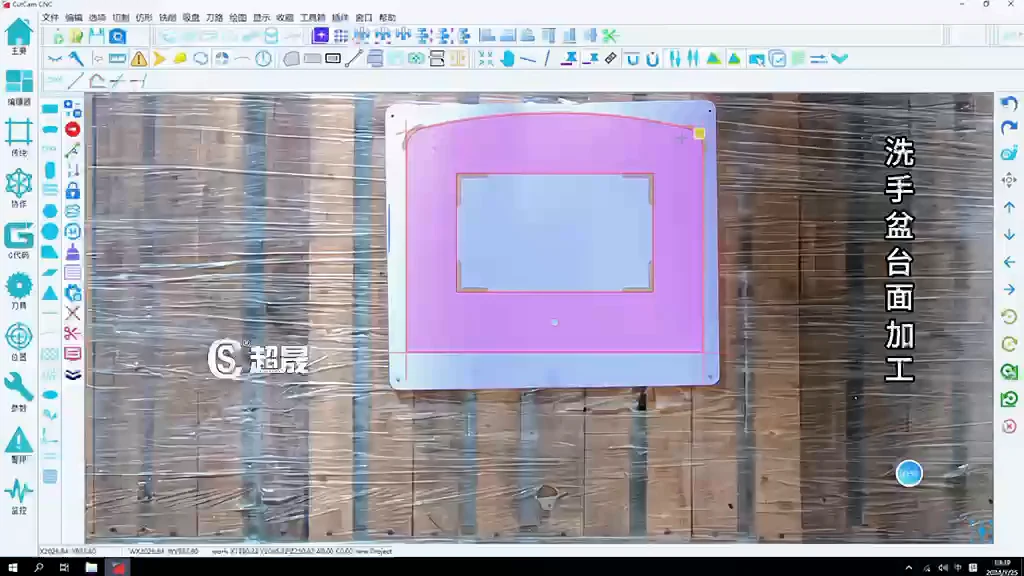The image size is (1024, 576).
Task: Open the 文件 menu
Action: [x=50, y=18]
